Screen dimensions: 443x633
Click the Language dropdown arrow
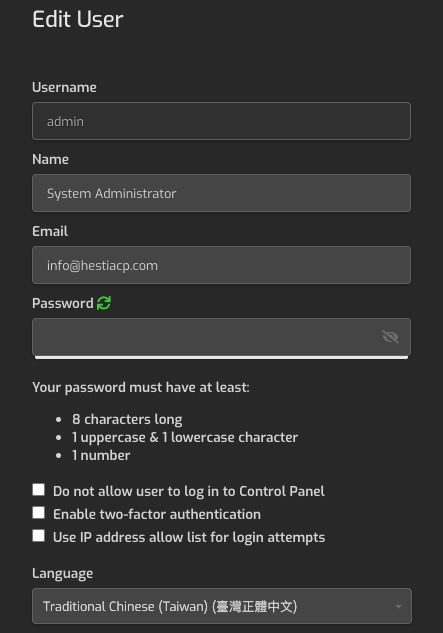click(398, 606)
